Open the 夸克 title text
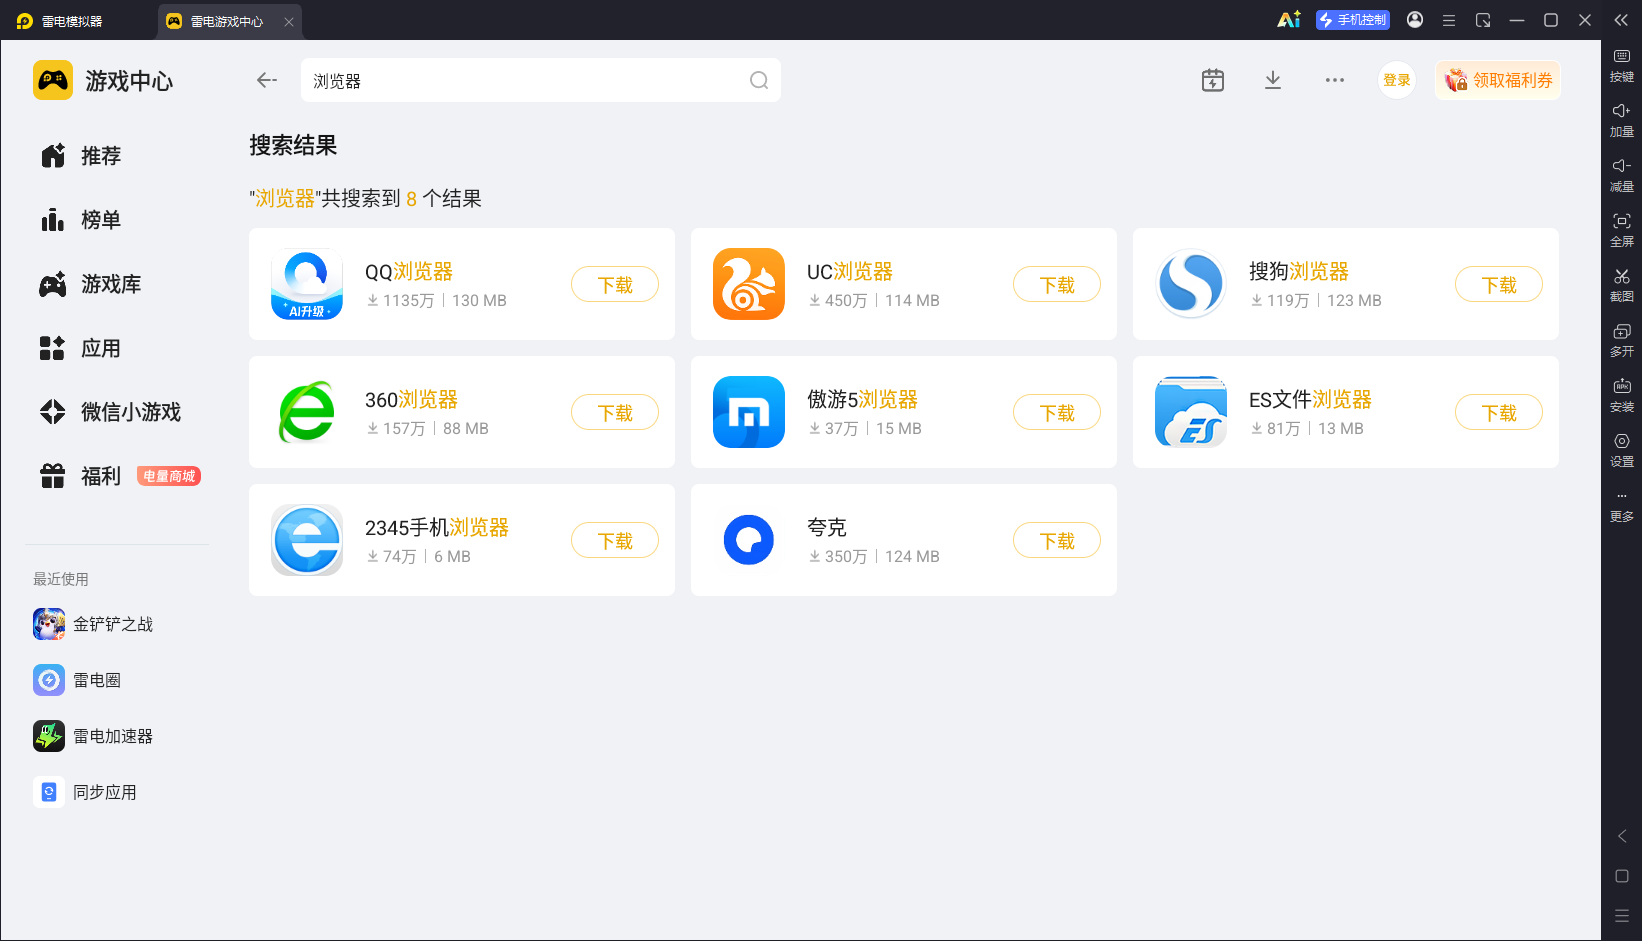The image size is (1642, 941). click(827, 527)
